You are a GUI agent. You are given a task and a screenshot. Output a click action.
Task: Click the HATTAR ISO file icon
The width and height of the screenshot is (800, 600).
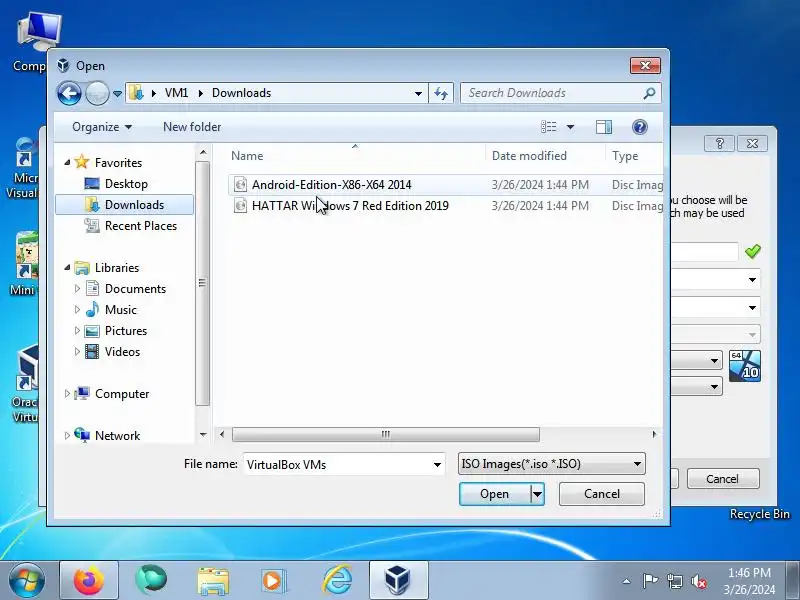pos(240,206)
